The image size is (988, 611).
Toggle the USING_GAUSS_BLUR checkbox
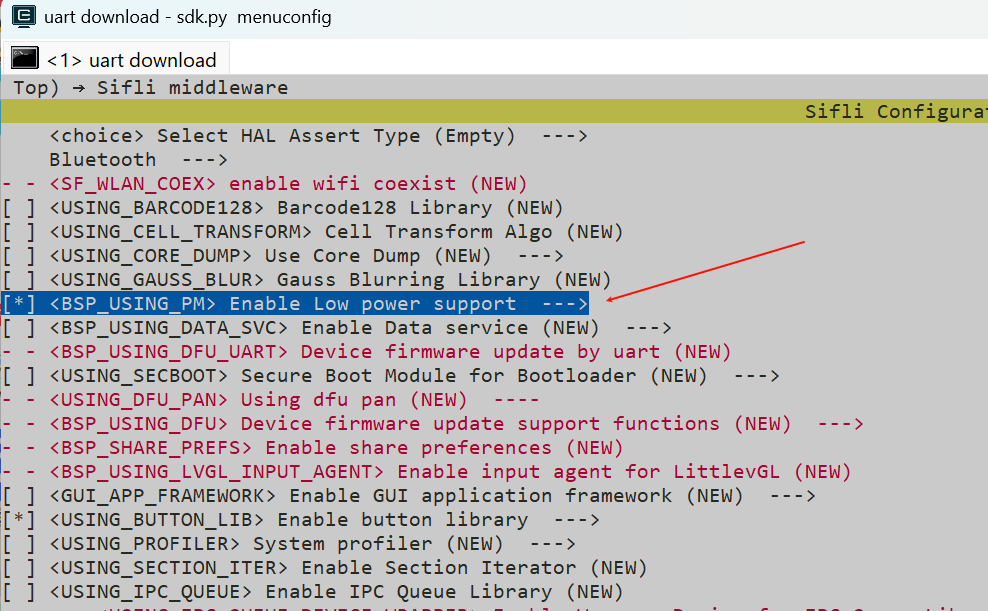click(x=19, y=280)
